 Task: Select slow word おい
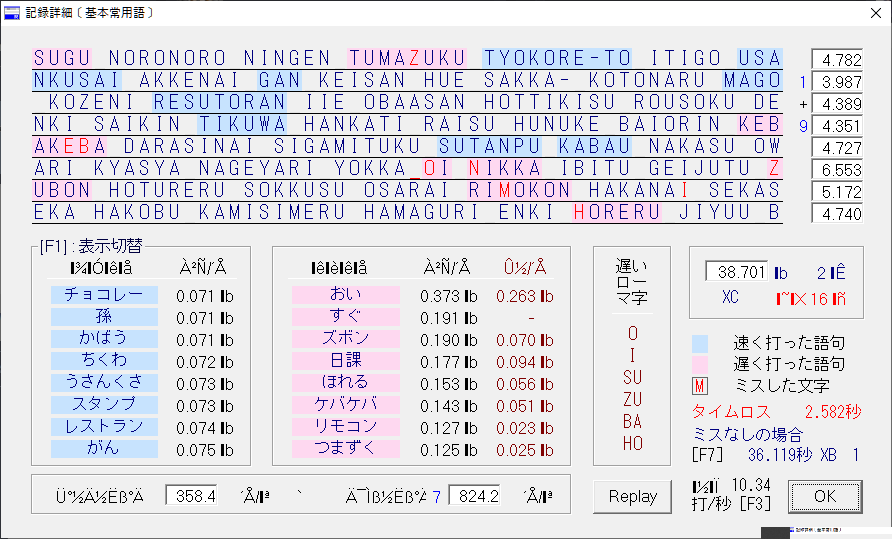point(346,295)
